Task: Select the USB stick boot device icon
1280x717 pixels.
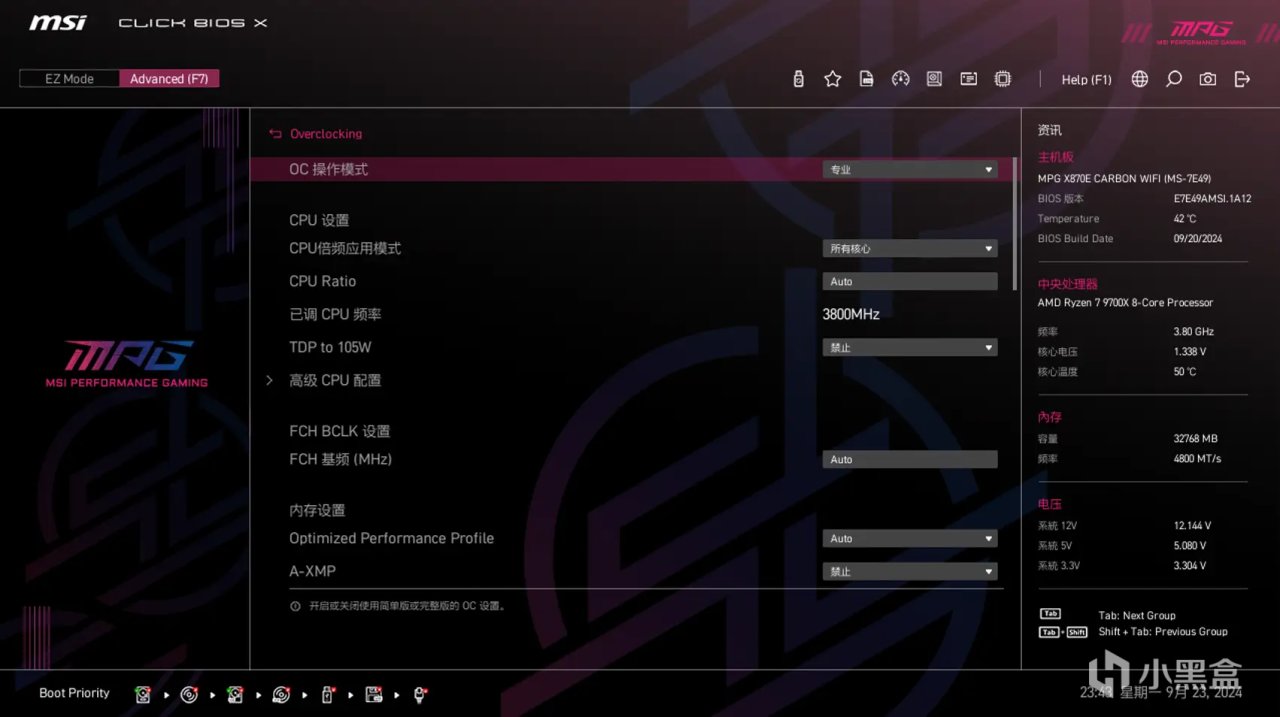Action: 327,694
